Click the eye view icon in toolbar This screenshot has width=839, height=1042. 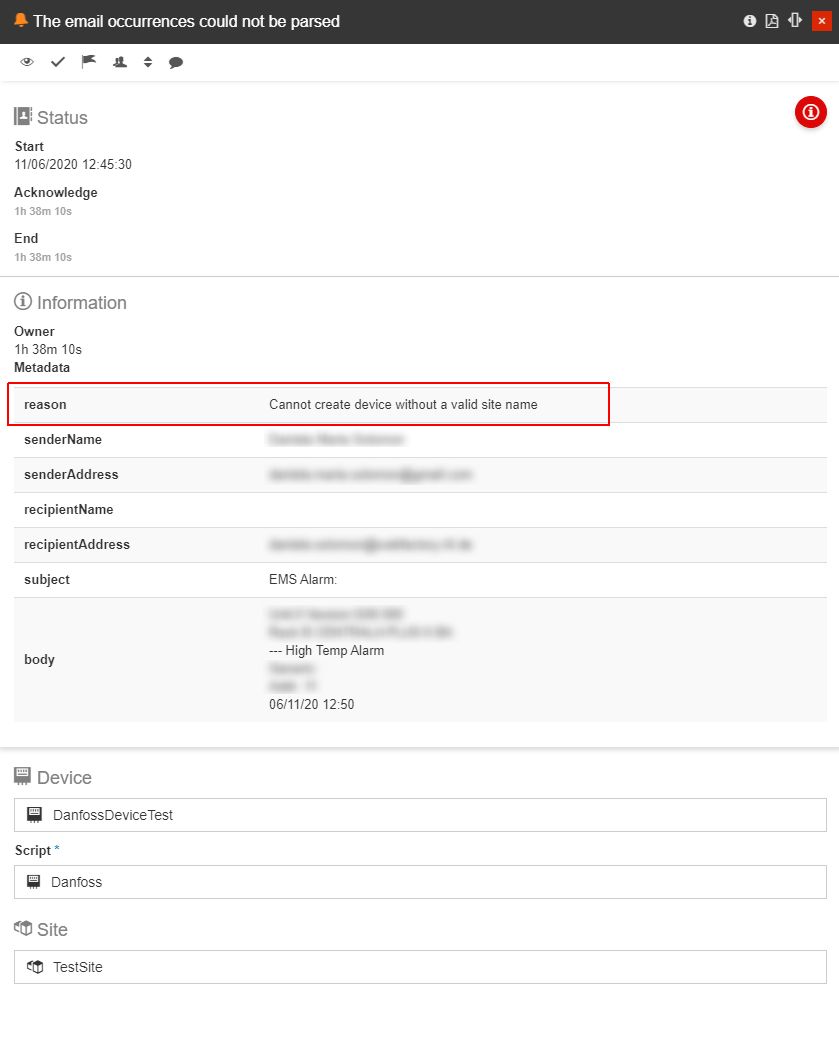click(x=27, y=62)
